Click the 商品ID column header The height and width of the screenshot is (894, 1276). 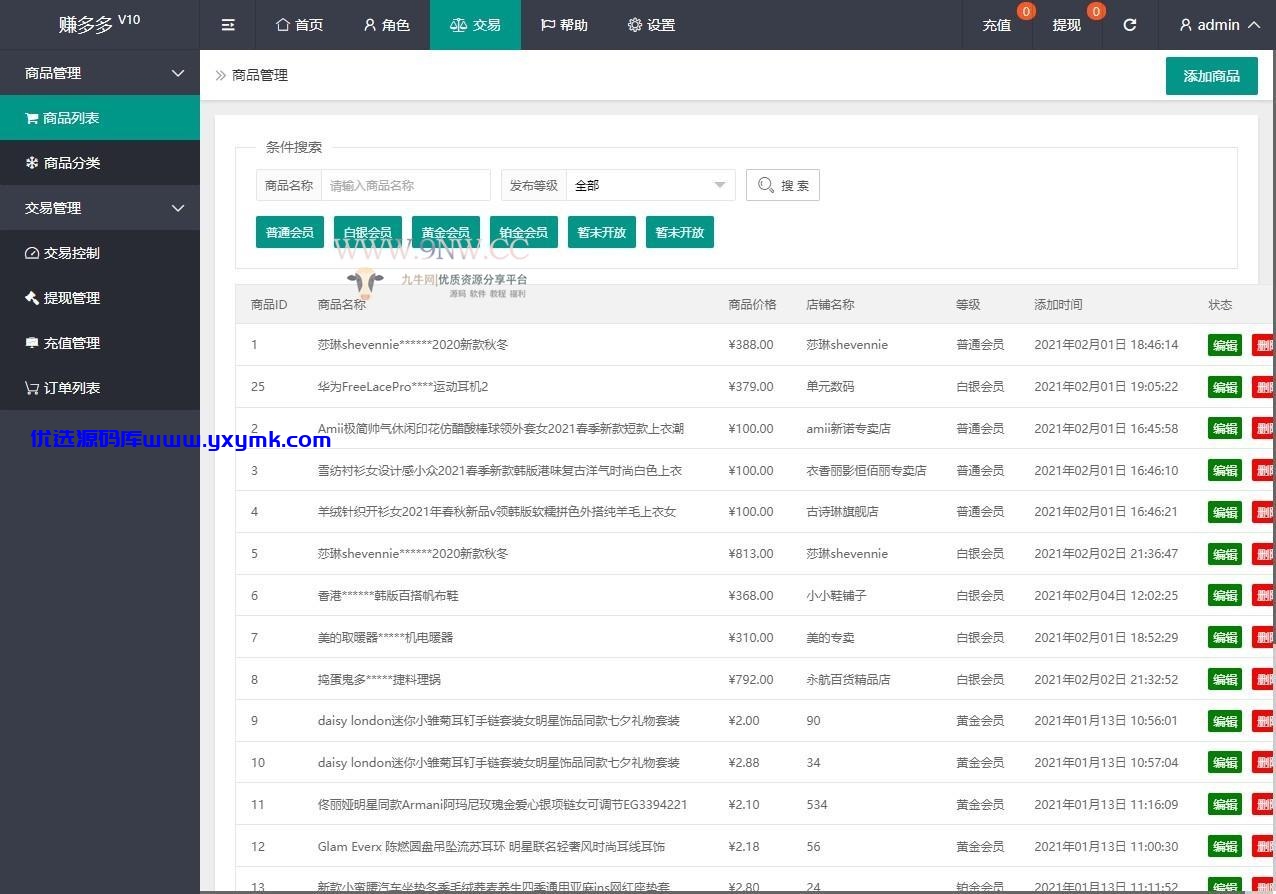click(269, 304)
